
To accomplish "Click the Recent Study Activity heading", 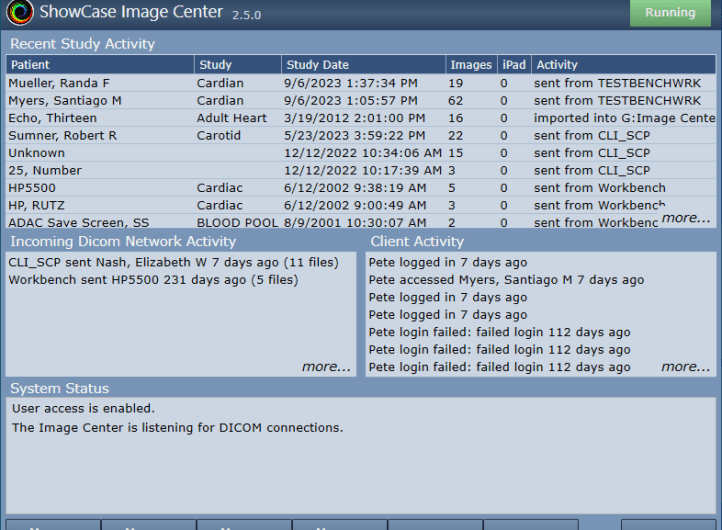I will tap(82, 44).
